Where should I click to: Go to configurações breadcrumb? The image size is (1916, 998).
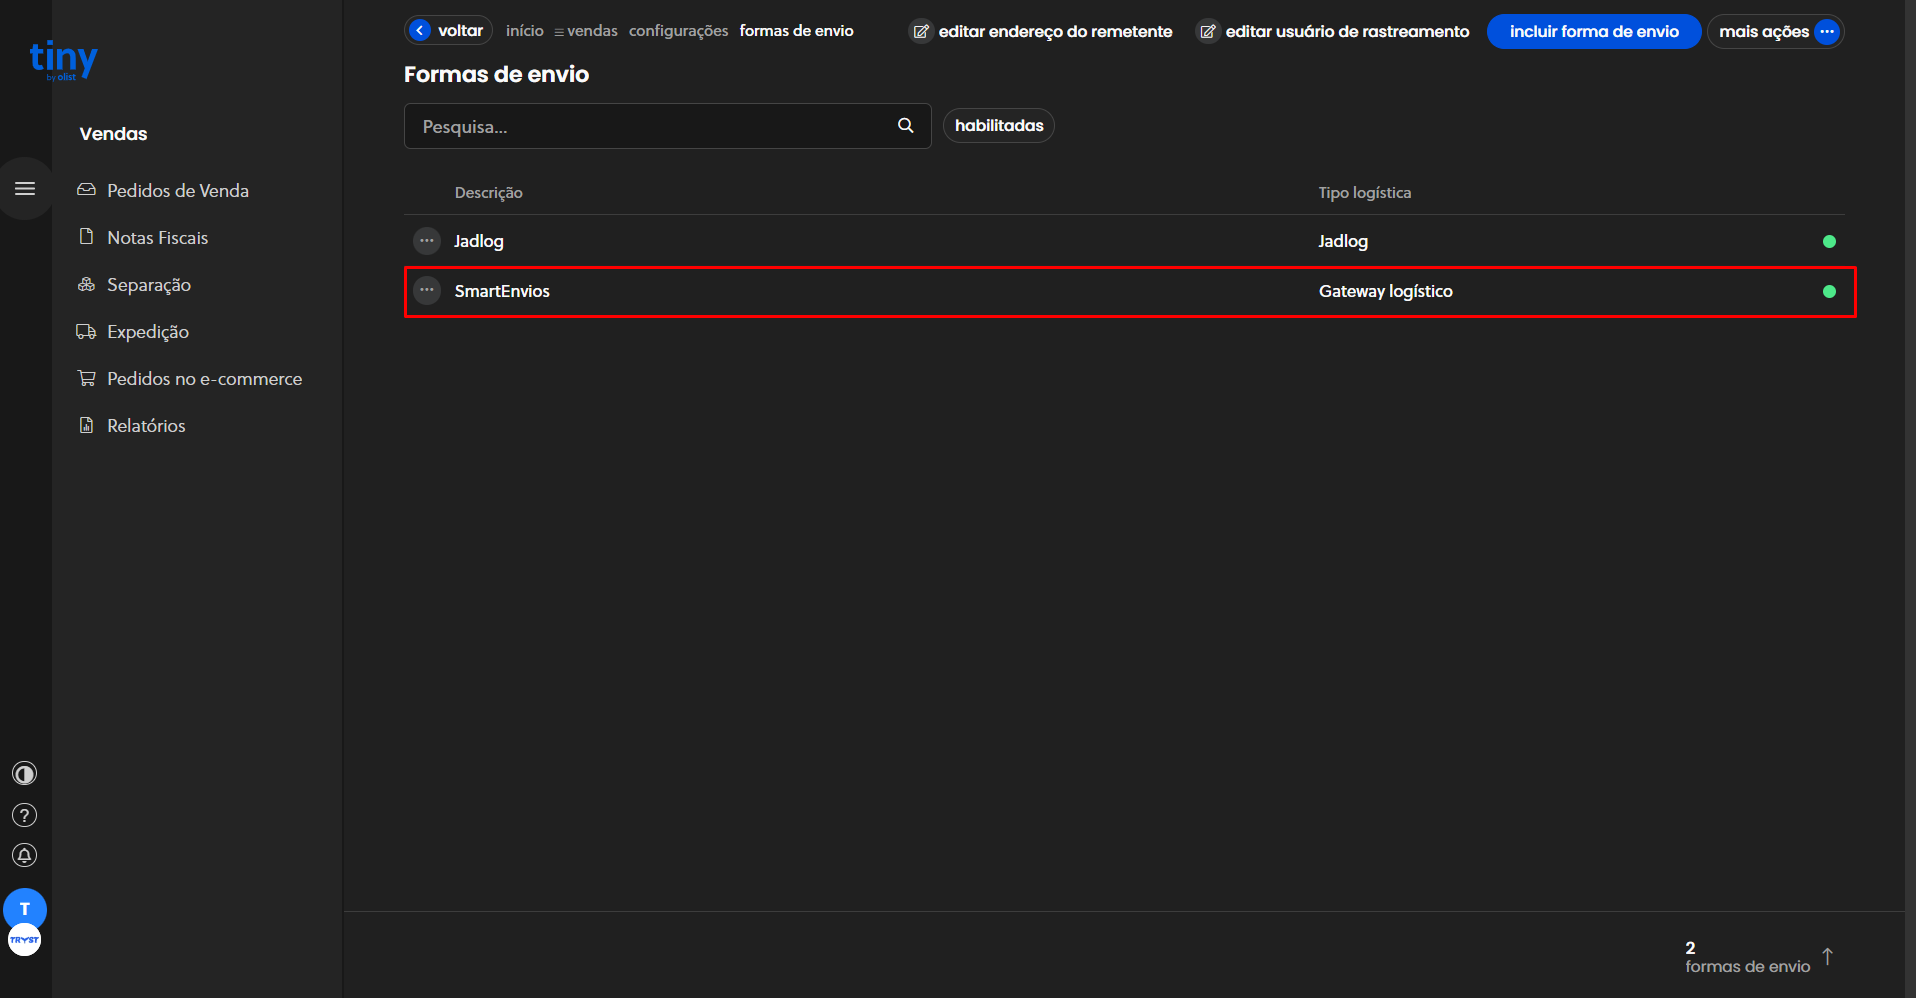(x=678, y=31)
